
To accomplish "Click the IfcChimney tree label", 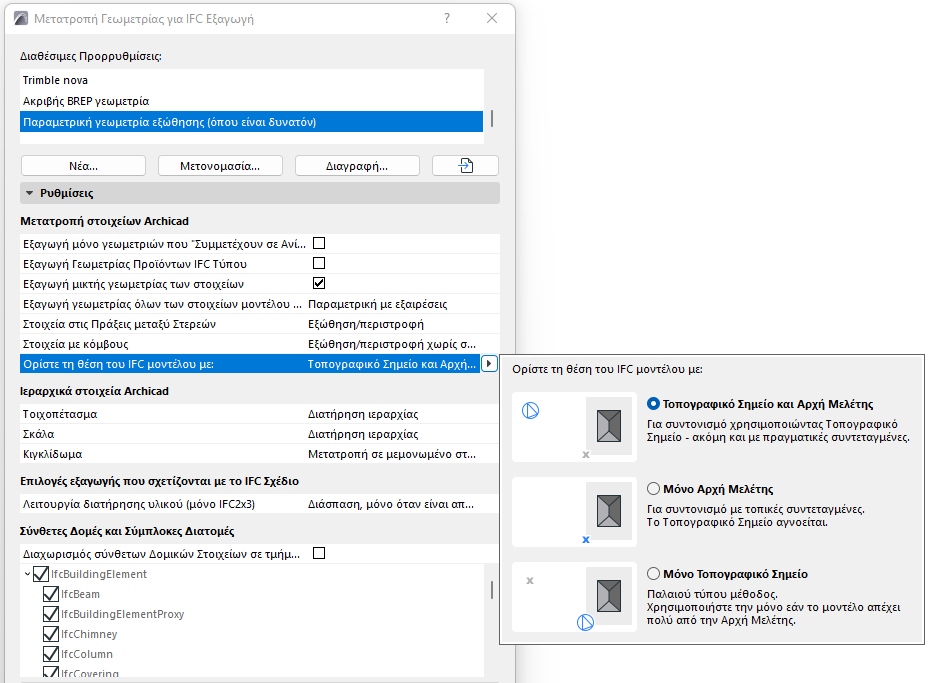I will point(89,634).
